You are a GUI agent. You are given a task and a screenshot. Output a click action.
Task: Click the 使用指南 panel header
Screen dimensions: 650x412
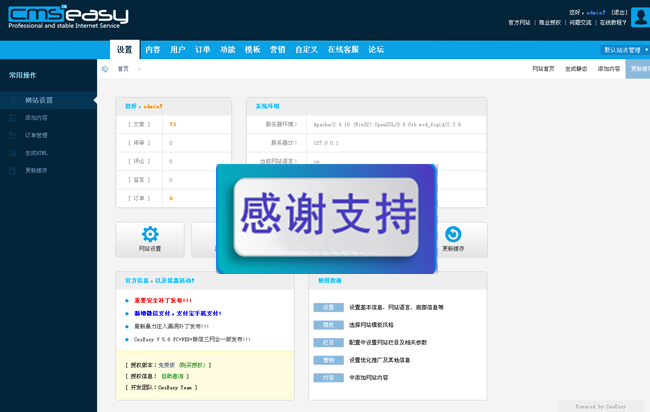click(x=398, y=281)
